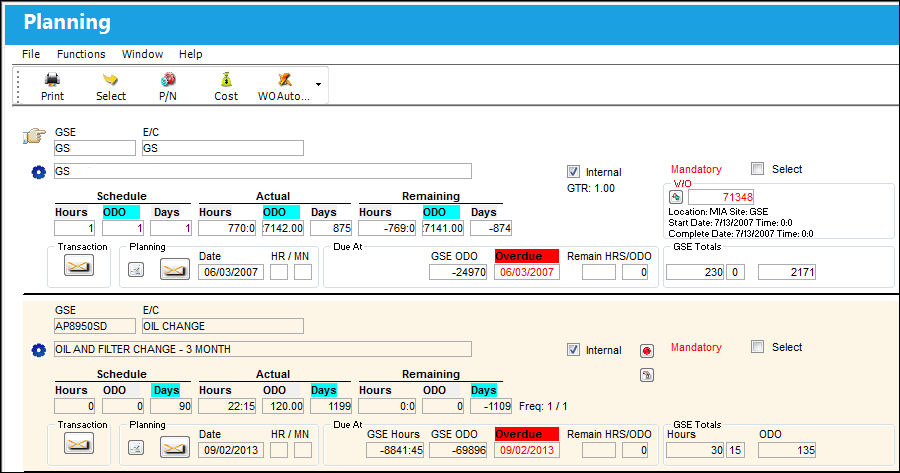
Task: Click Planning Date field 09/02/2013
Action: 231,450
